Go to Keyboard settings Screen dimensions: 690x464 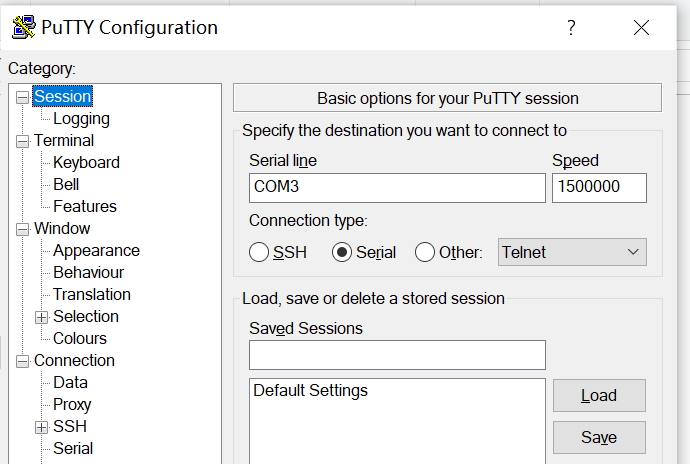(x=86, y=162)
